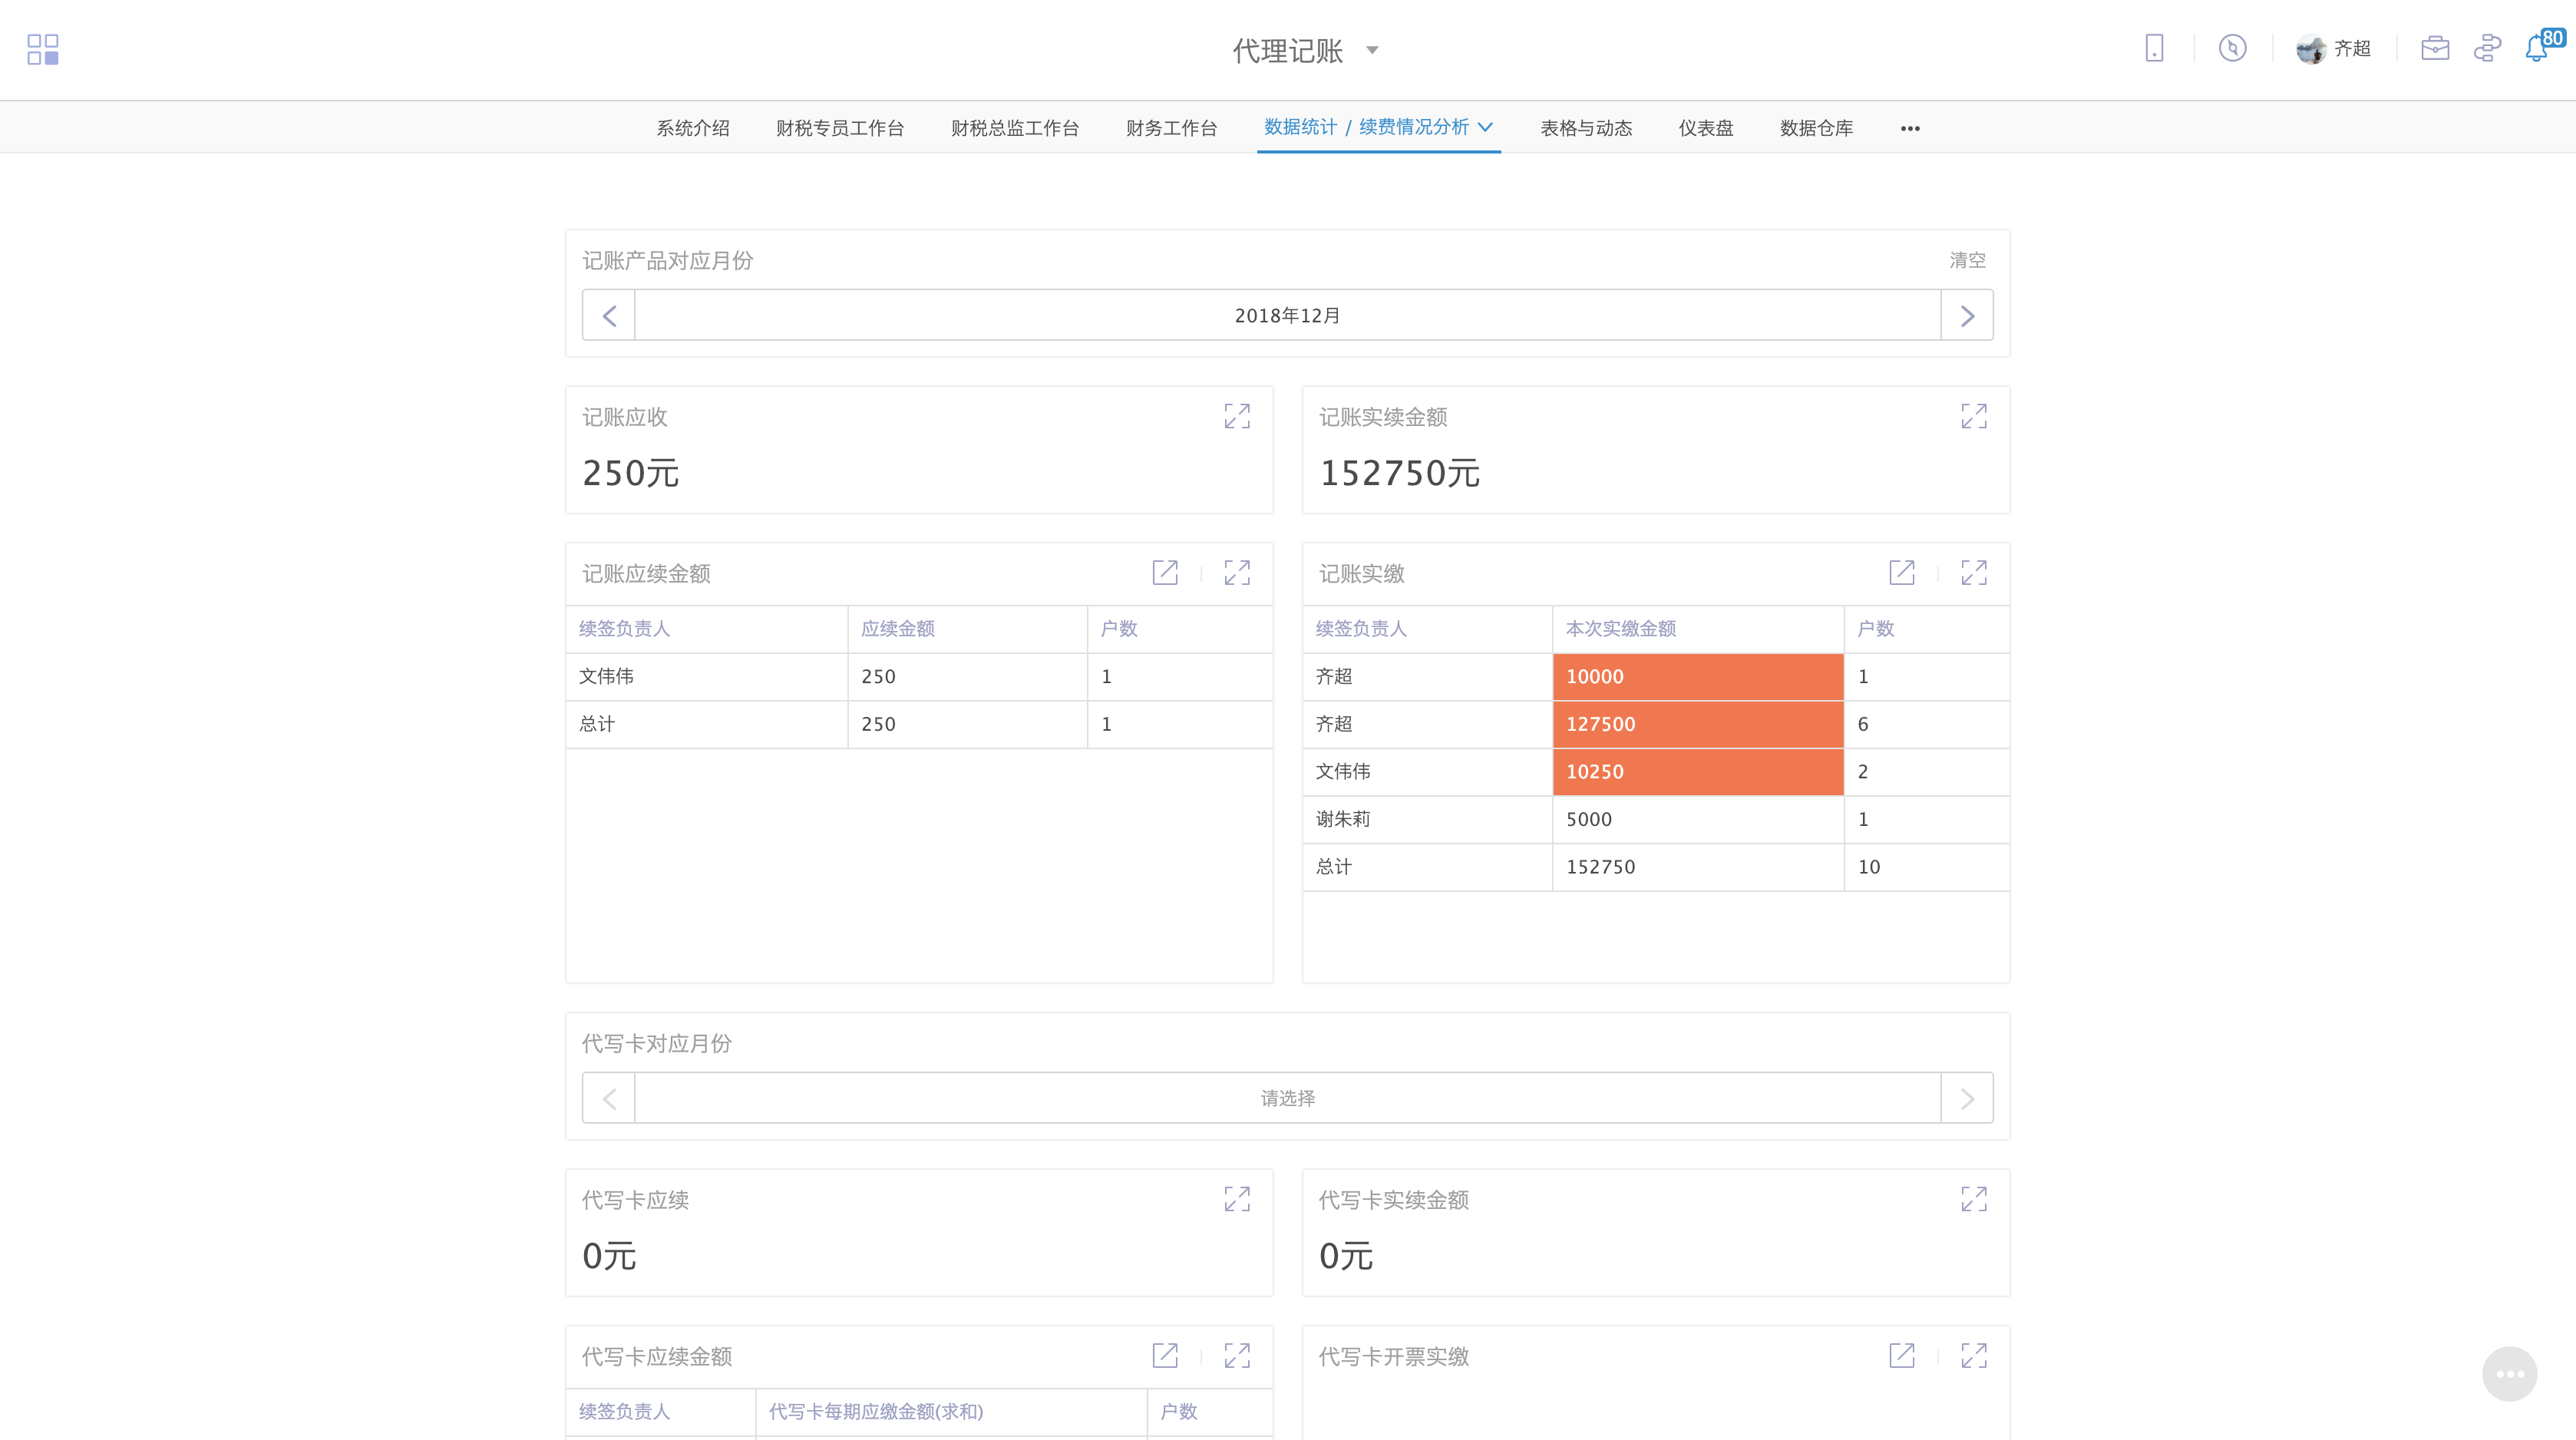The height and width of the screenshot is (1440, 2576).
Task: Expand the 代写卡应续金额 table to fullscreen
Action: click(1237, 1355)
